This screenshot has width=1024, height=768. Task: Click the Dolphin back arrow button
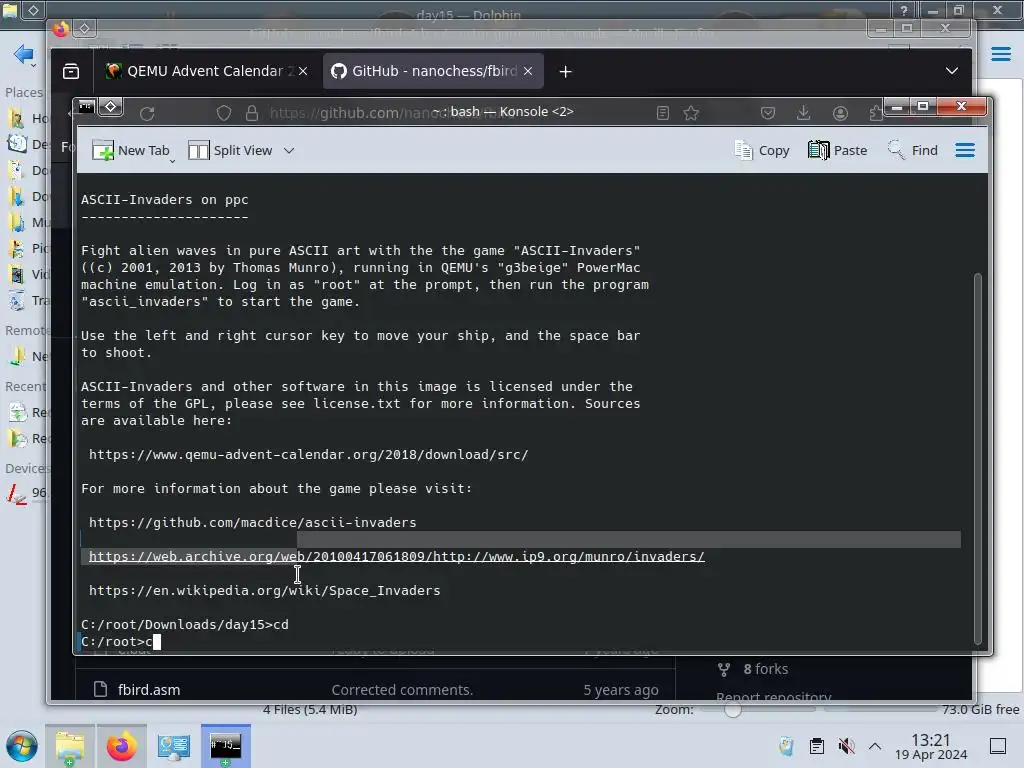point(24,54)
